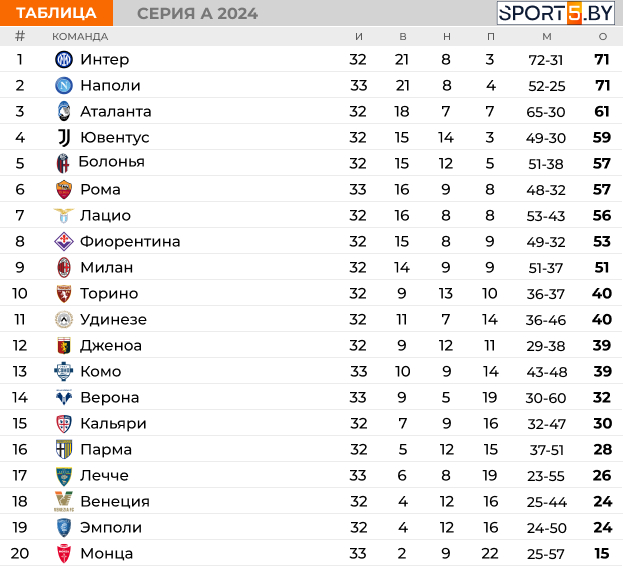
Task: Open the Болонья team name link
Action: point(111,162)
